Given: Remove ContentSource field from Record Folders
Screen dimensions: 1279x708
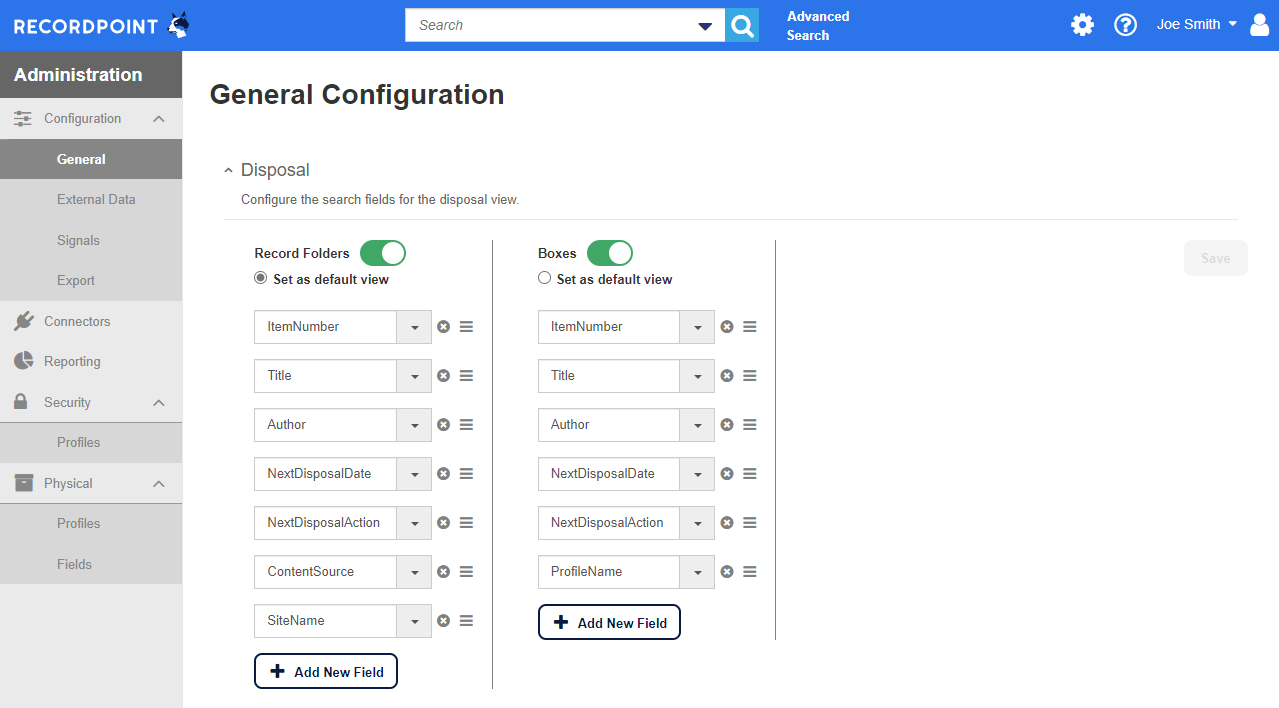Looking at the screenshot, I should (x=444, y=572).
